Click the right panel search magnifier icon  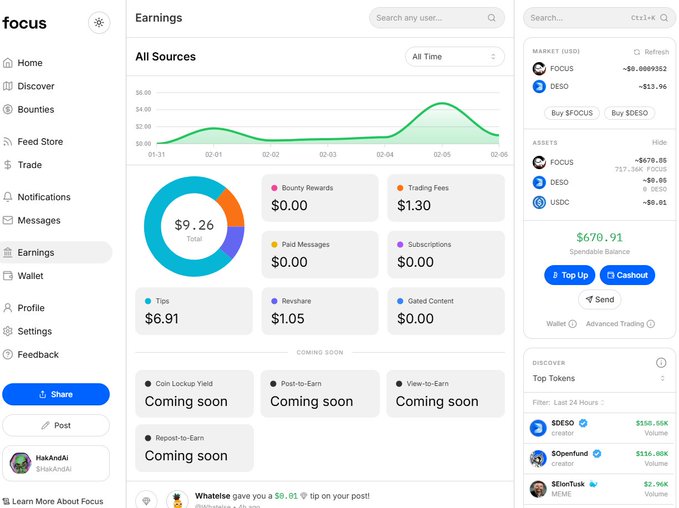pos(664,18)
